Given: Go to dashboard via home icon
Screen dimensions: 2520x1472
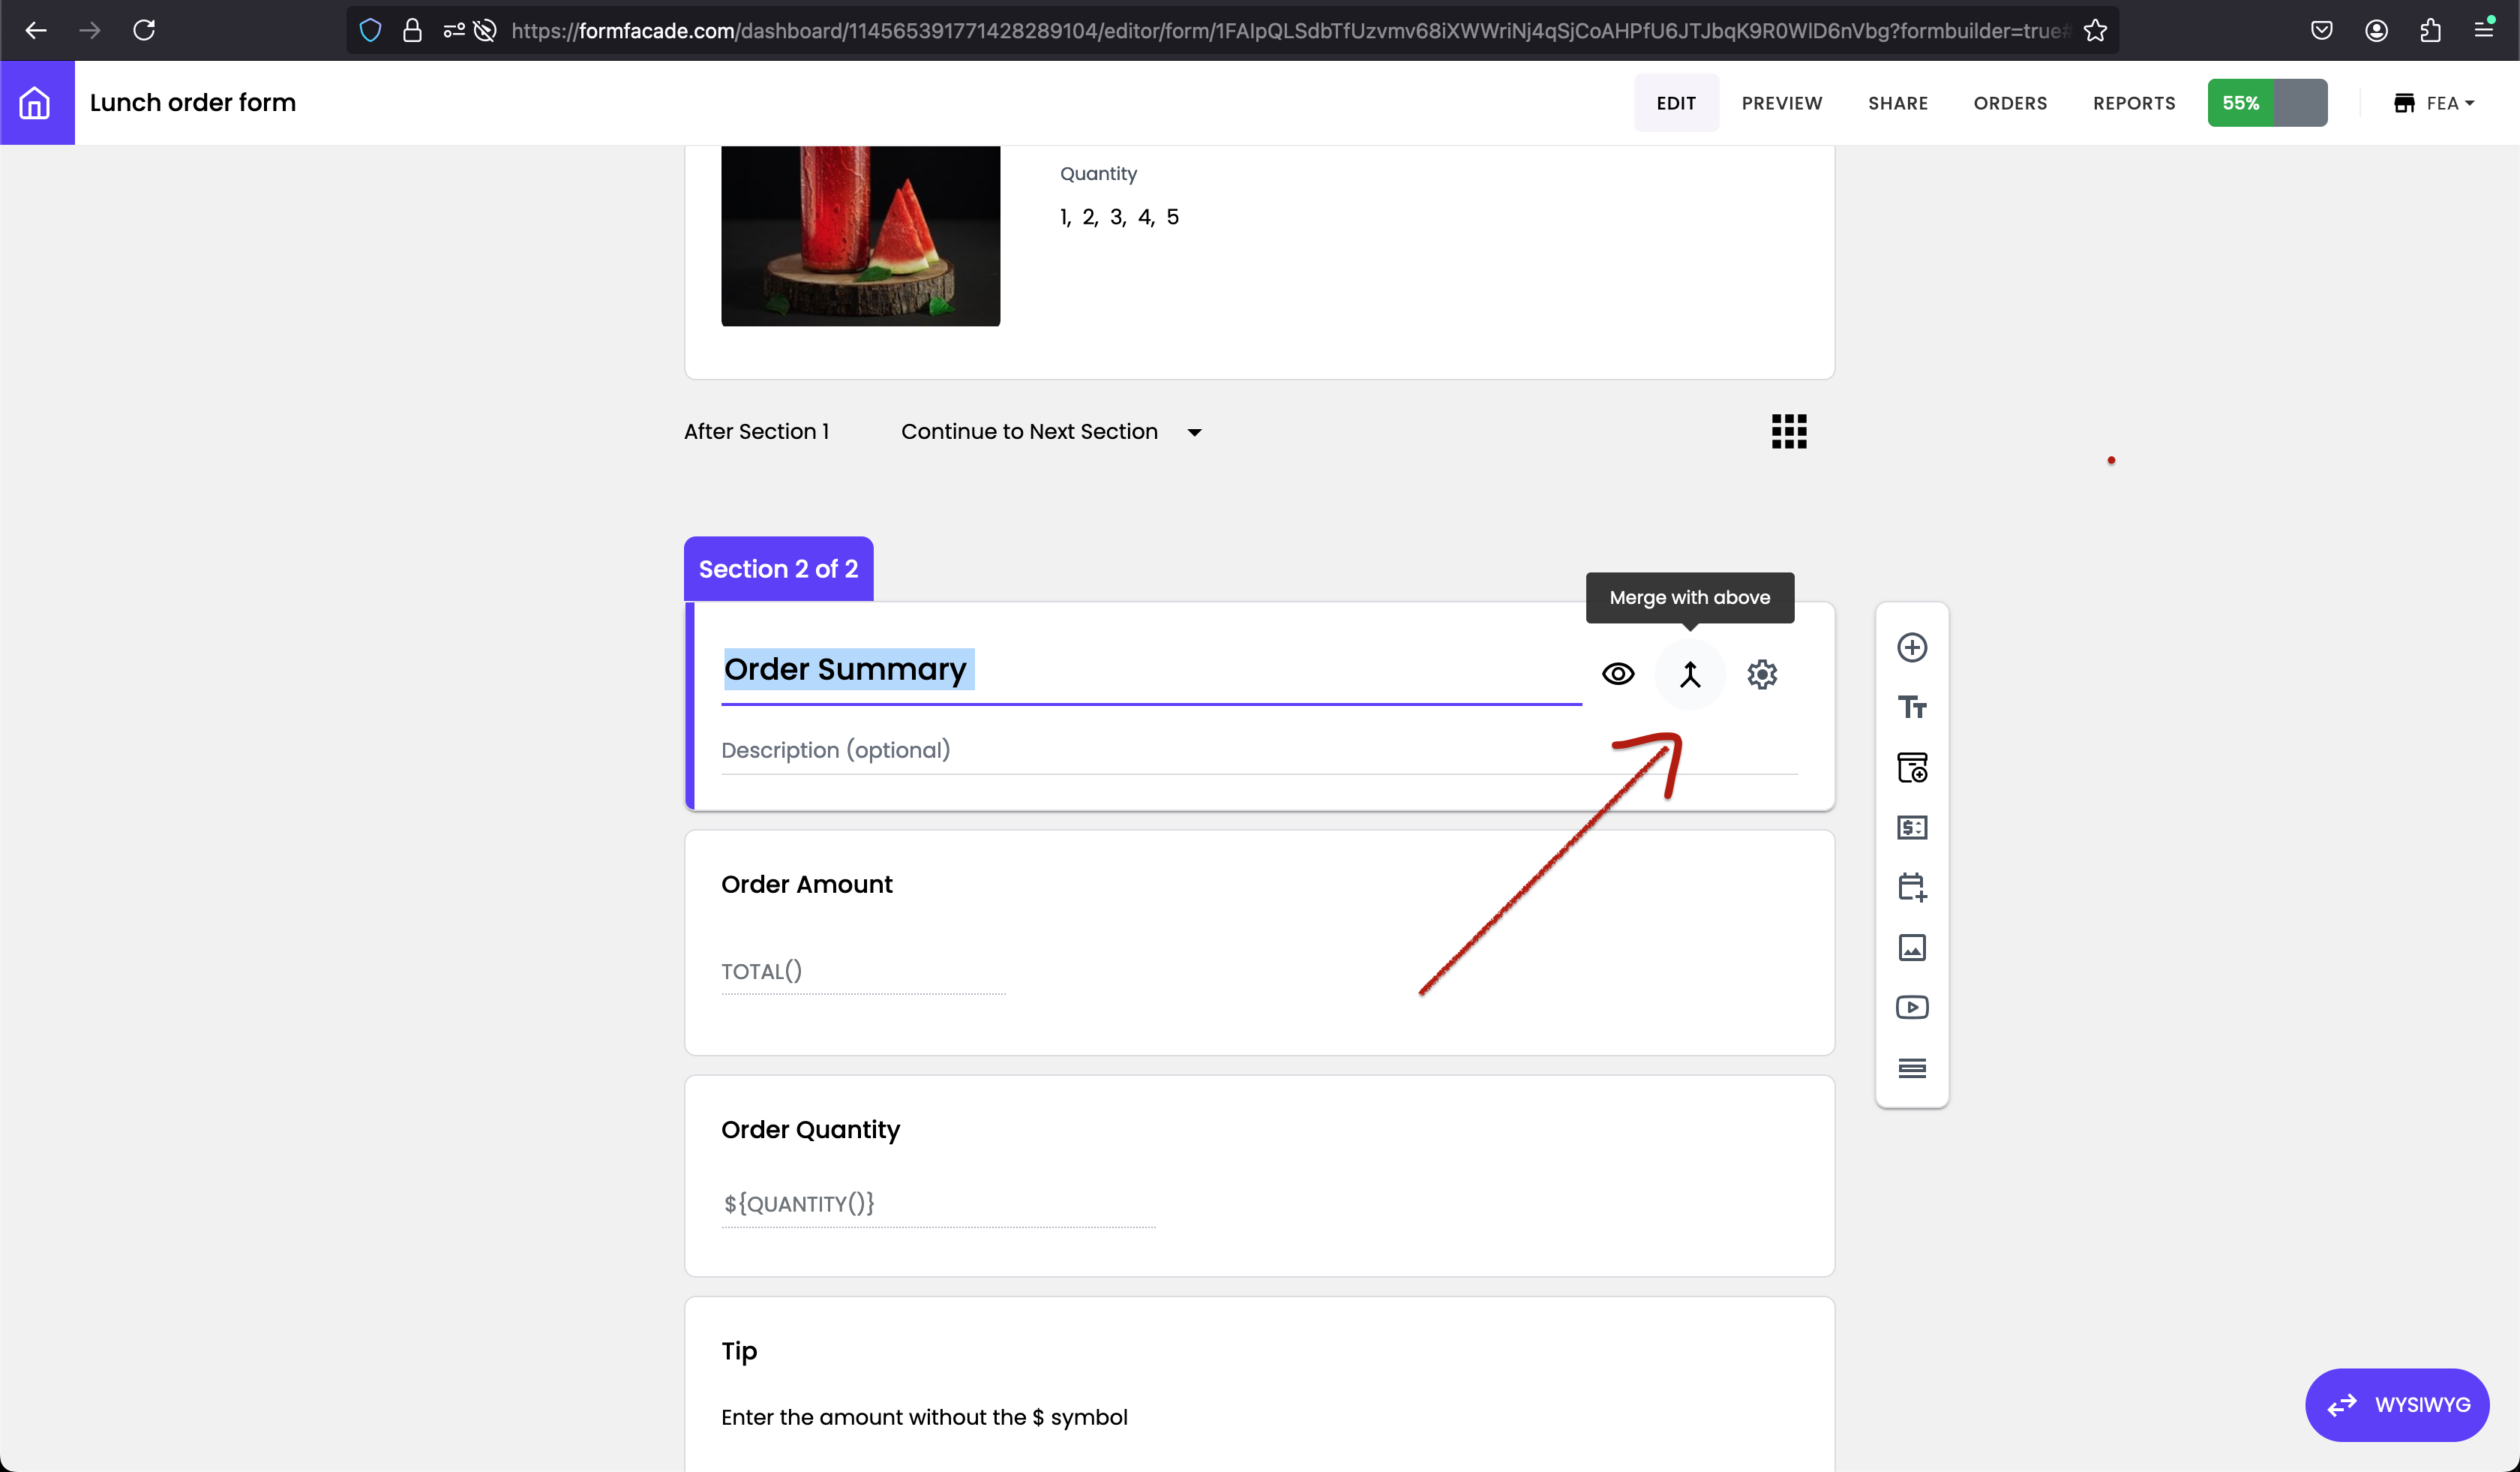Looking at the screenshot, I should pos(36,103).
